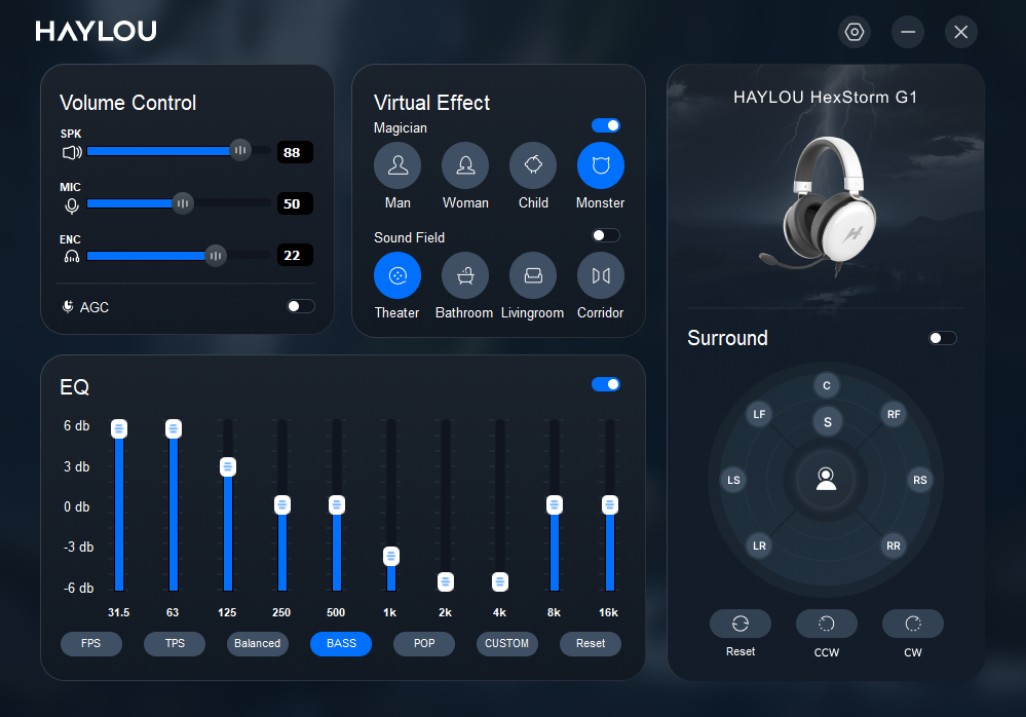Enable the Surround sound toggle
Screen dimensions: 1026x717
941,338
